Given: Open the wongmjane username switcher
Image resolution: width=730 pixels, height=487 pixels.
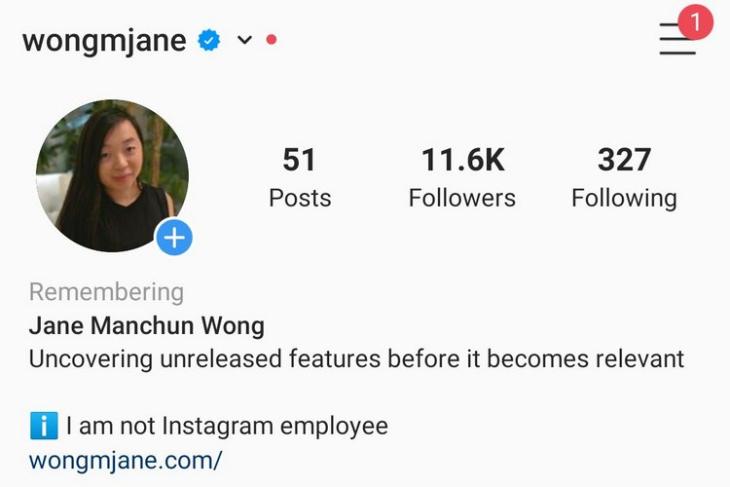Looking at the screenshot, I should pos(104,41).
